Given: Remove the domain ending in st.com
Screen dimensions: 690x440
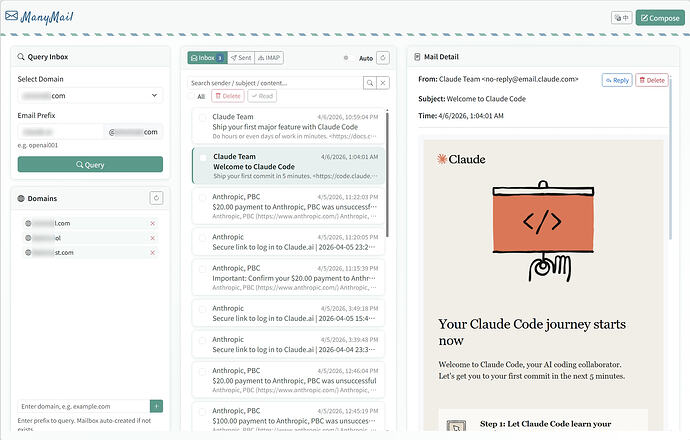Looking at the screenshot, I should coord(152,253).
